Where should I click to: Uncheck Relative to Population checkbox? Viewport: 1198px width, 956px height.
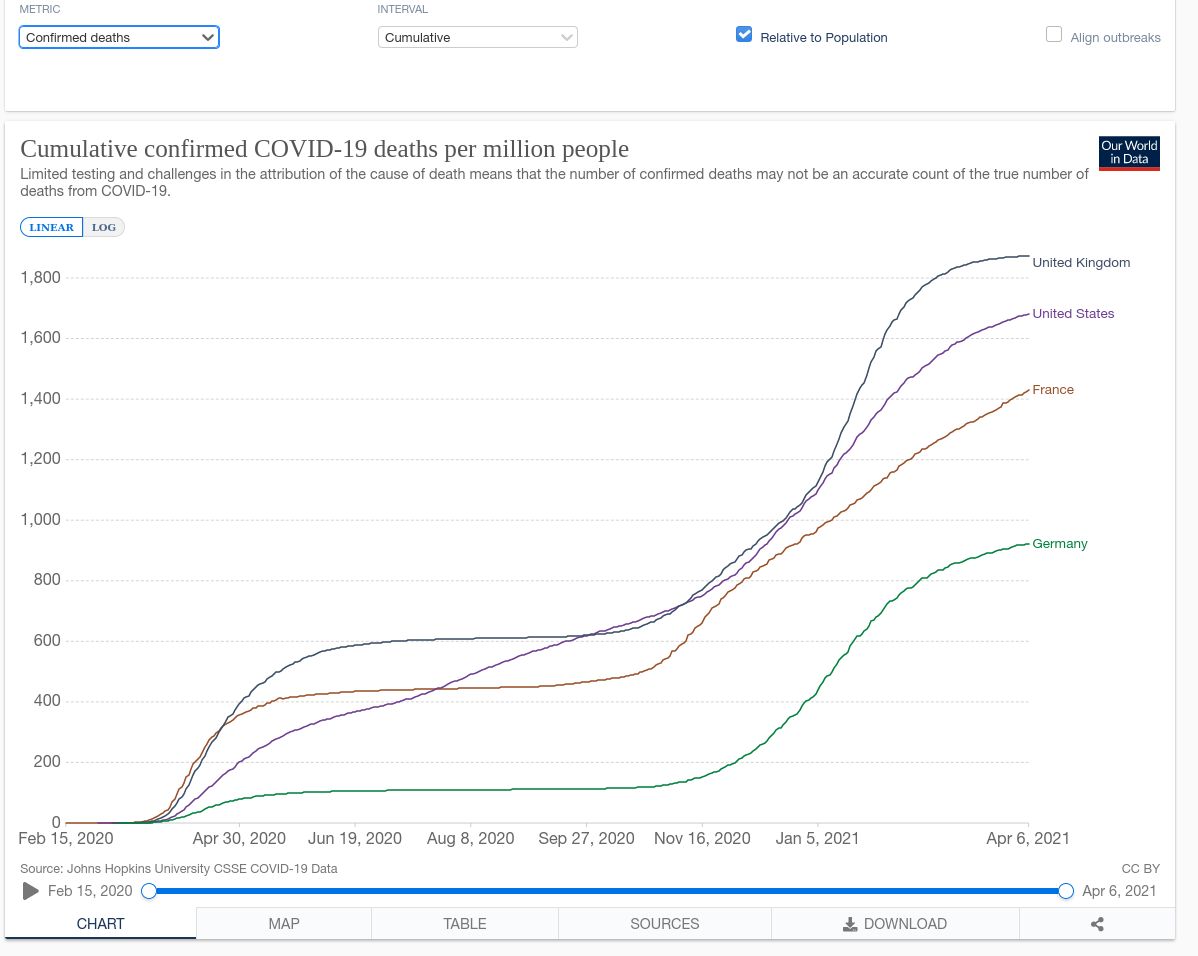click(x=744, y=35)
